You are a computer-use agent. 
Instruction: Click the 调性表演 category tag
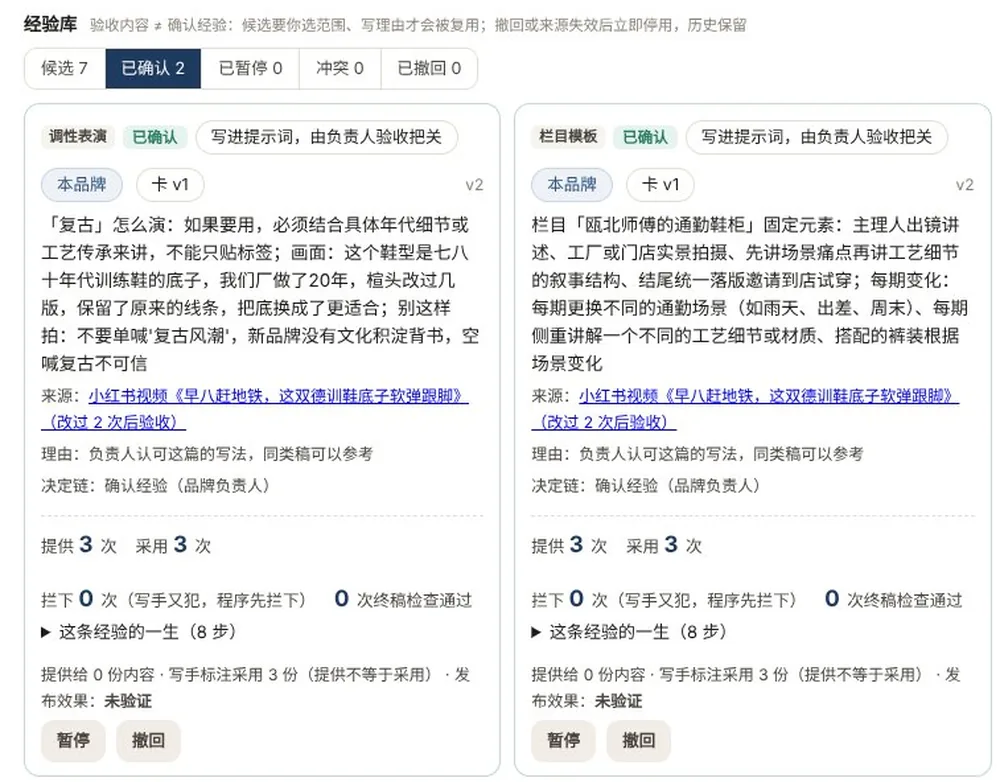point(78,136)
